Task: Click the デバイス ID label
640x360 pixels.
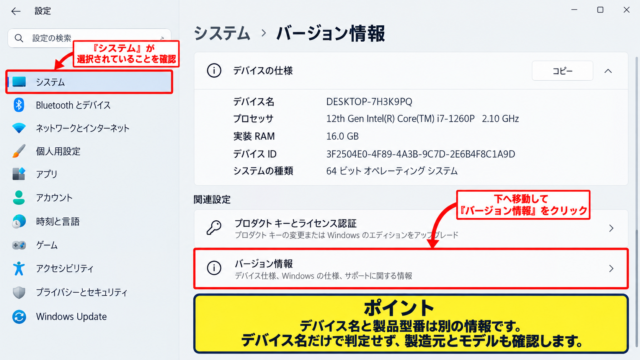Action: click(x=255, y=154)
